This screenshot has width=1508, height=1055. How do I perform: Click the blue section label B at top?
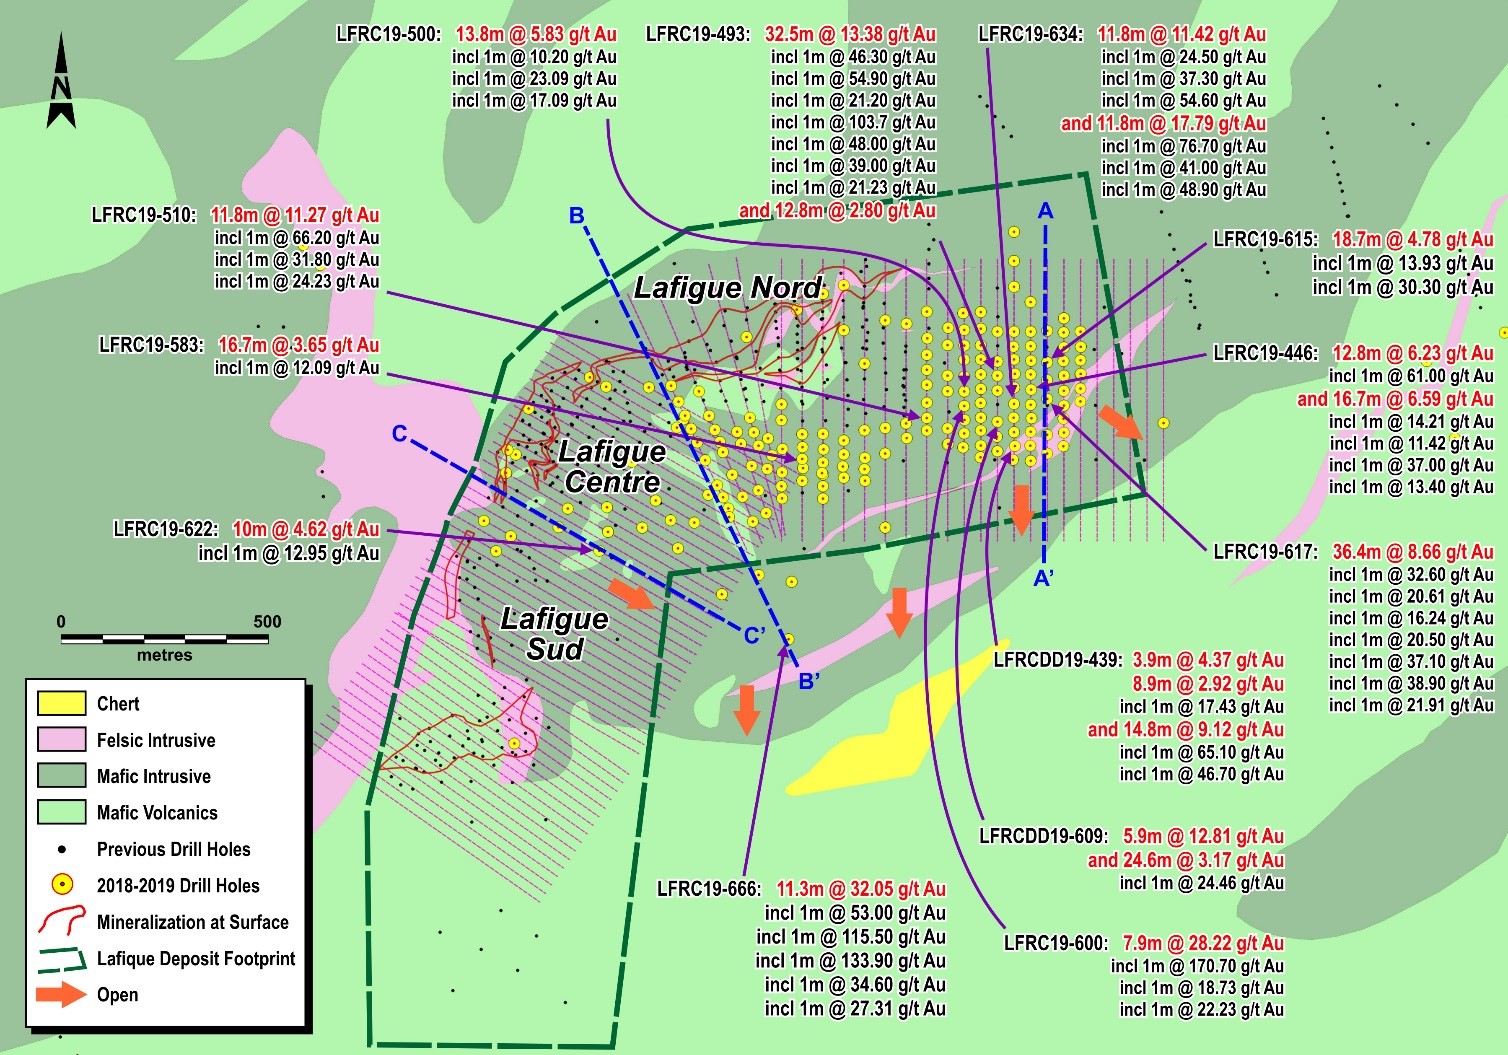tap(577, 216)
